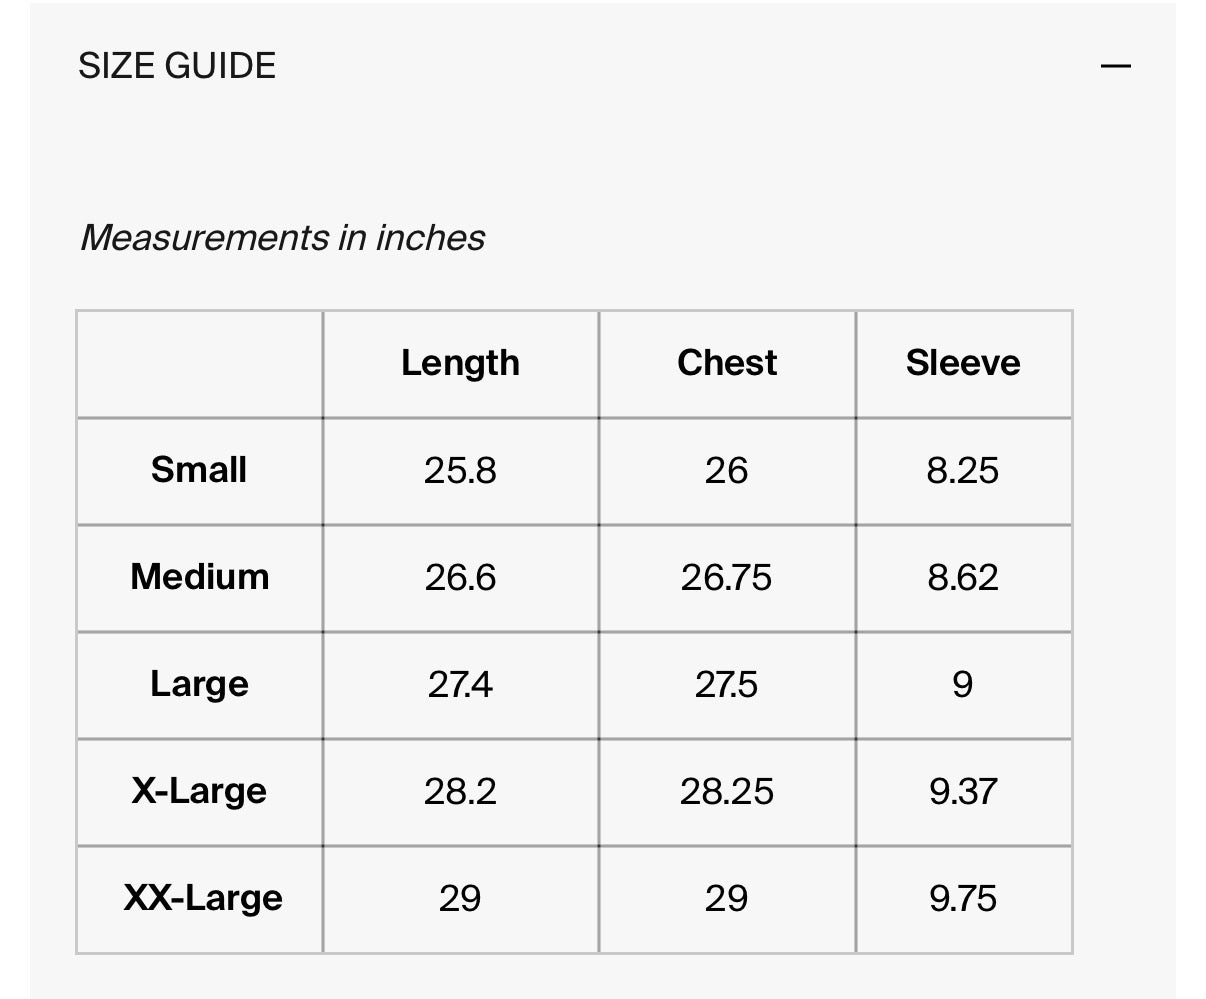Image resolution: width=1206 pixels, height=999 pixels.
Task: Click the X-Large row label
Action: click(199, 792)
